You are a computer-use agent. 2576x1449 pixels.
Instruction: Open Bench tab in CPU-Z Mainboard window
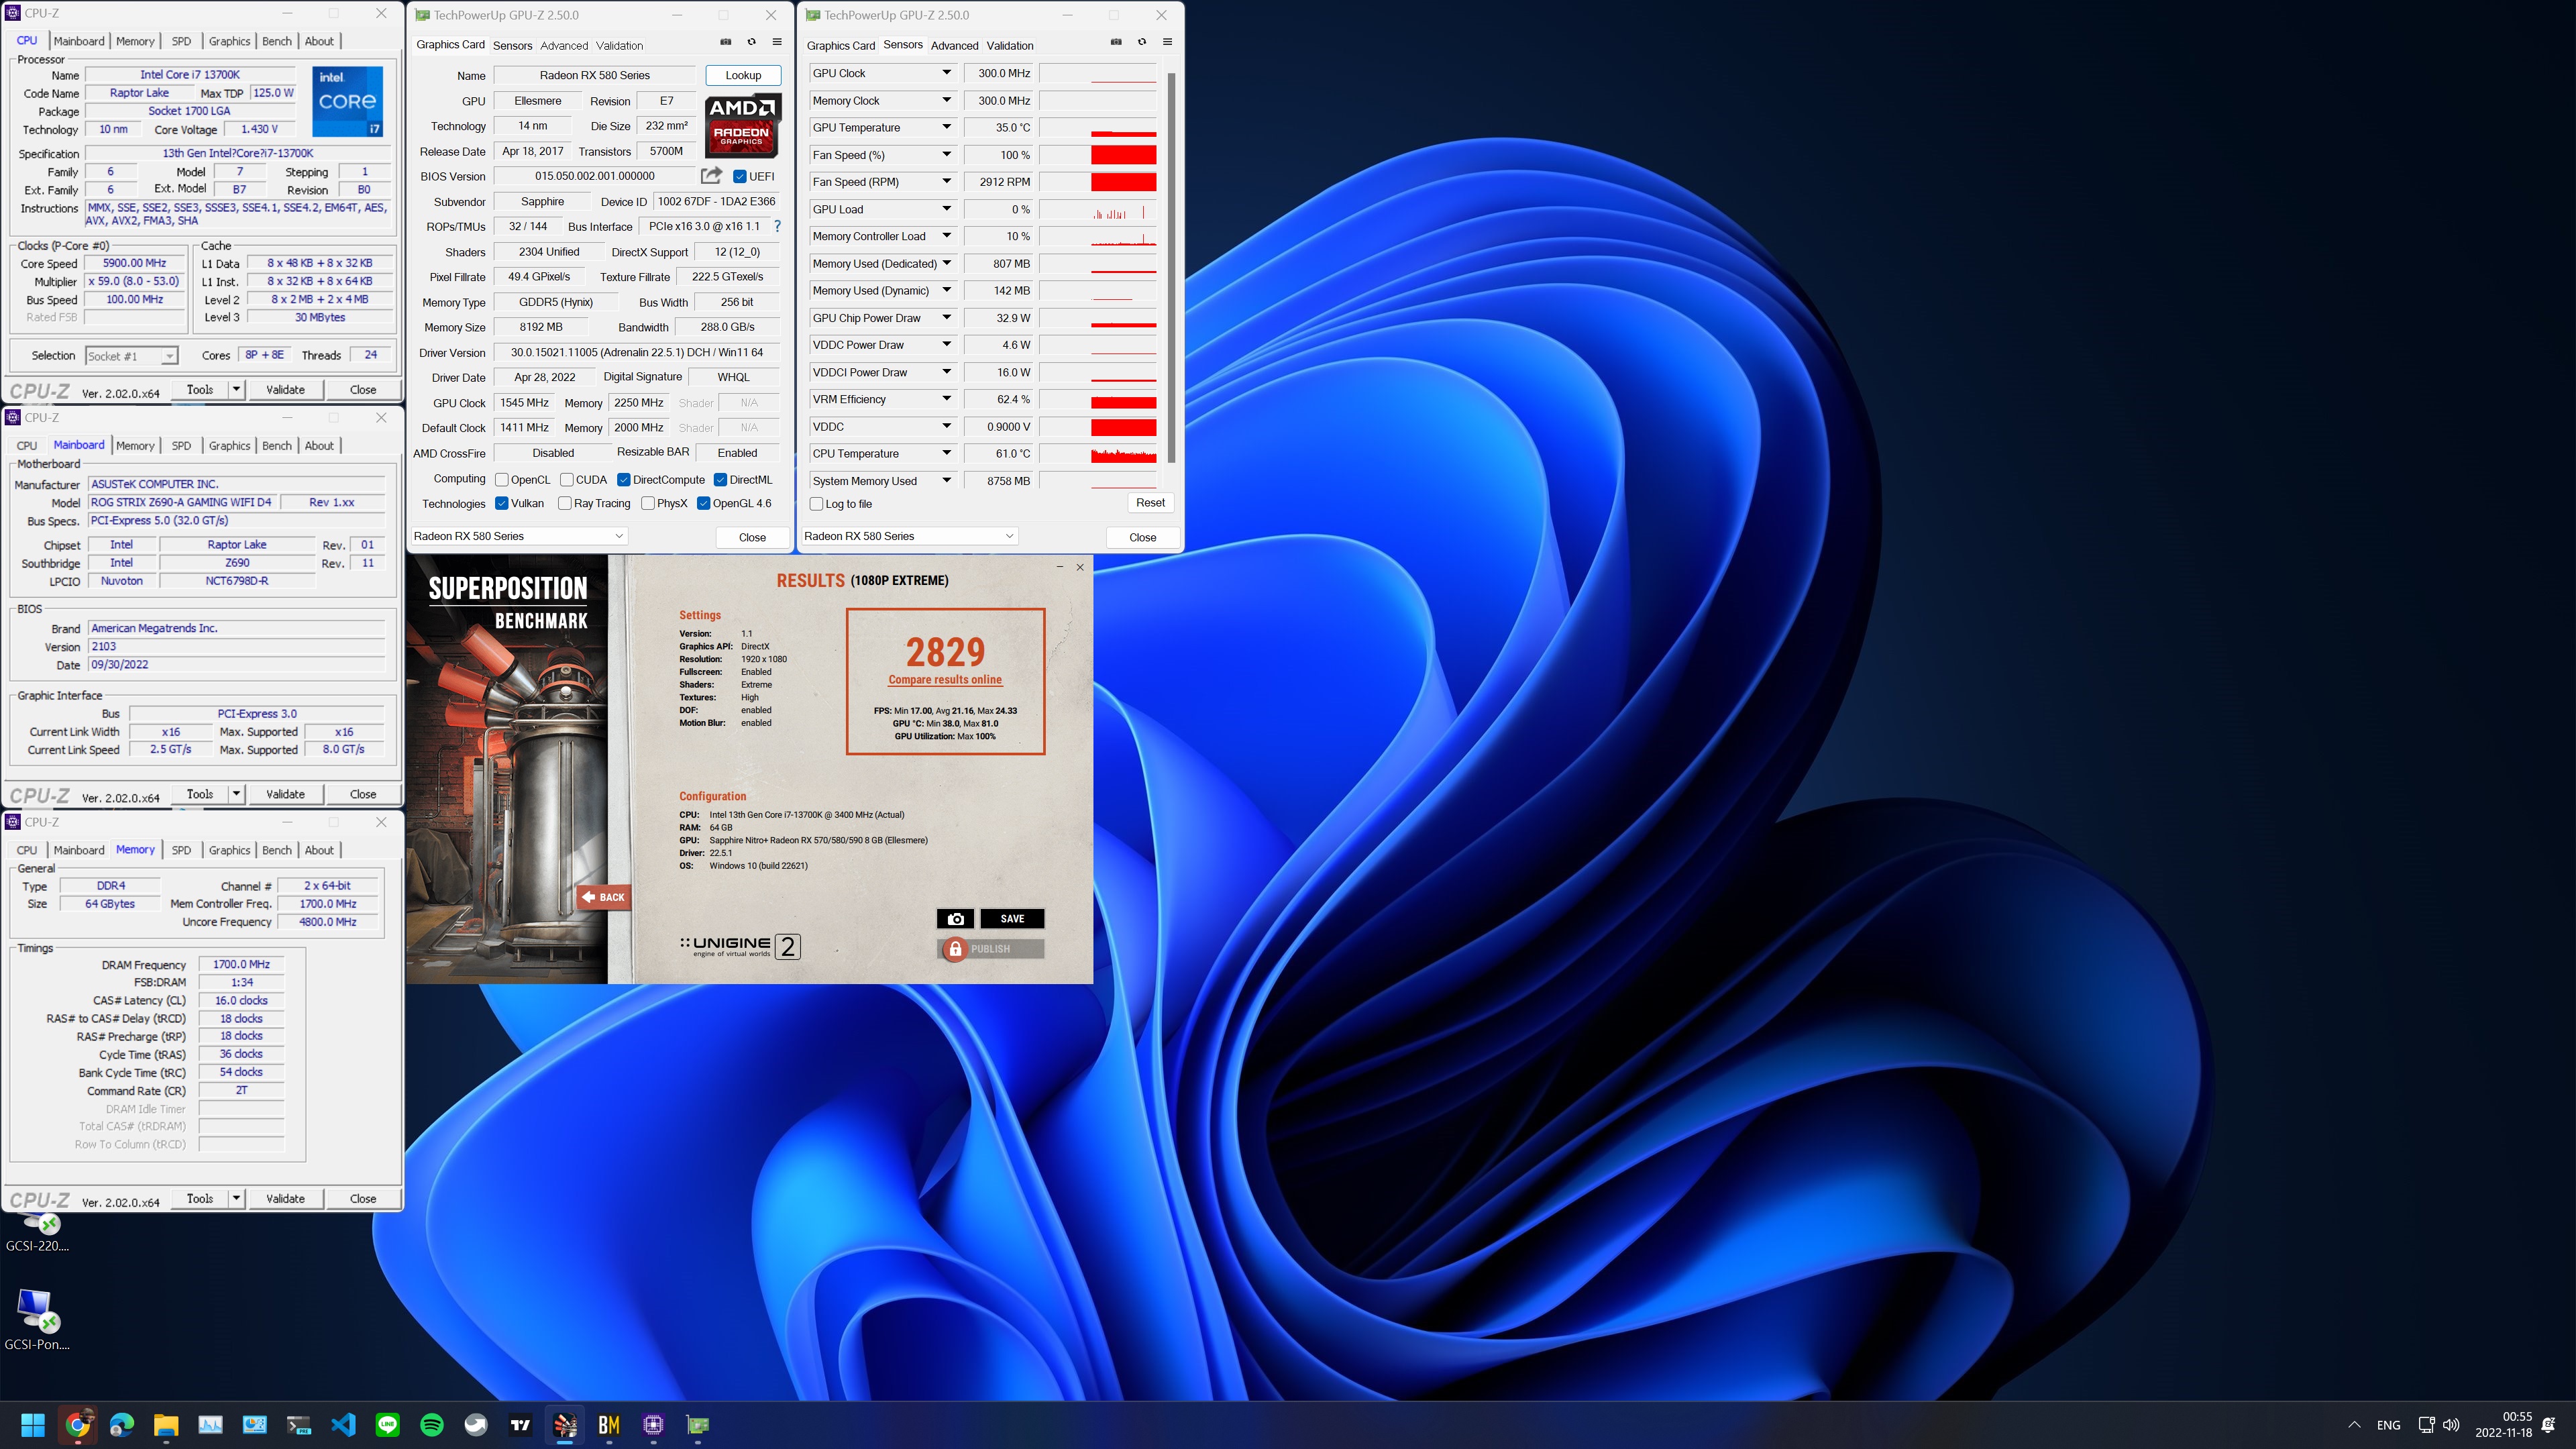277,446
